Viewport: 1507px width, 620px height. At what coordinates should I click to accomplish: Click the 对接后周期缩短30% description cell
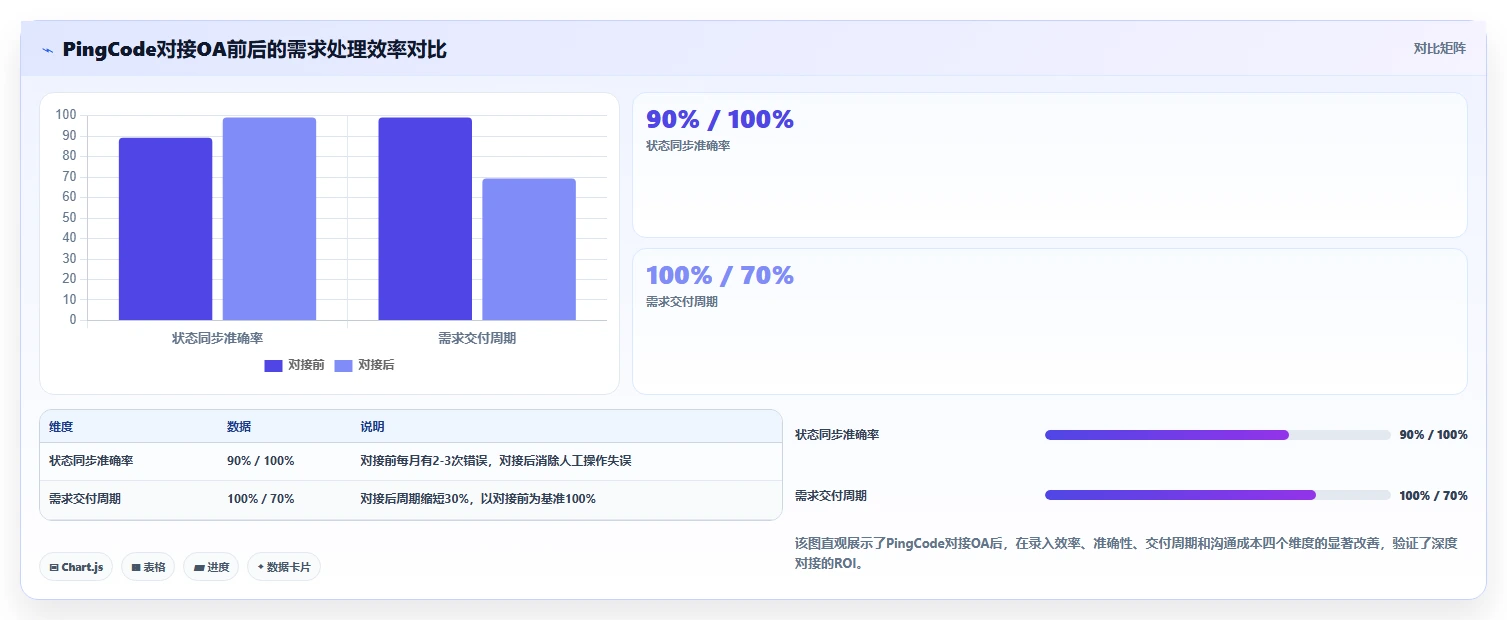point(478,498)
